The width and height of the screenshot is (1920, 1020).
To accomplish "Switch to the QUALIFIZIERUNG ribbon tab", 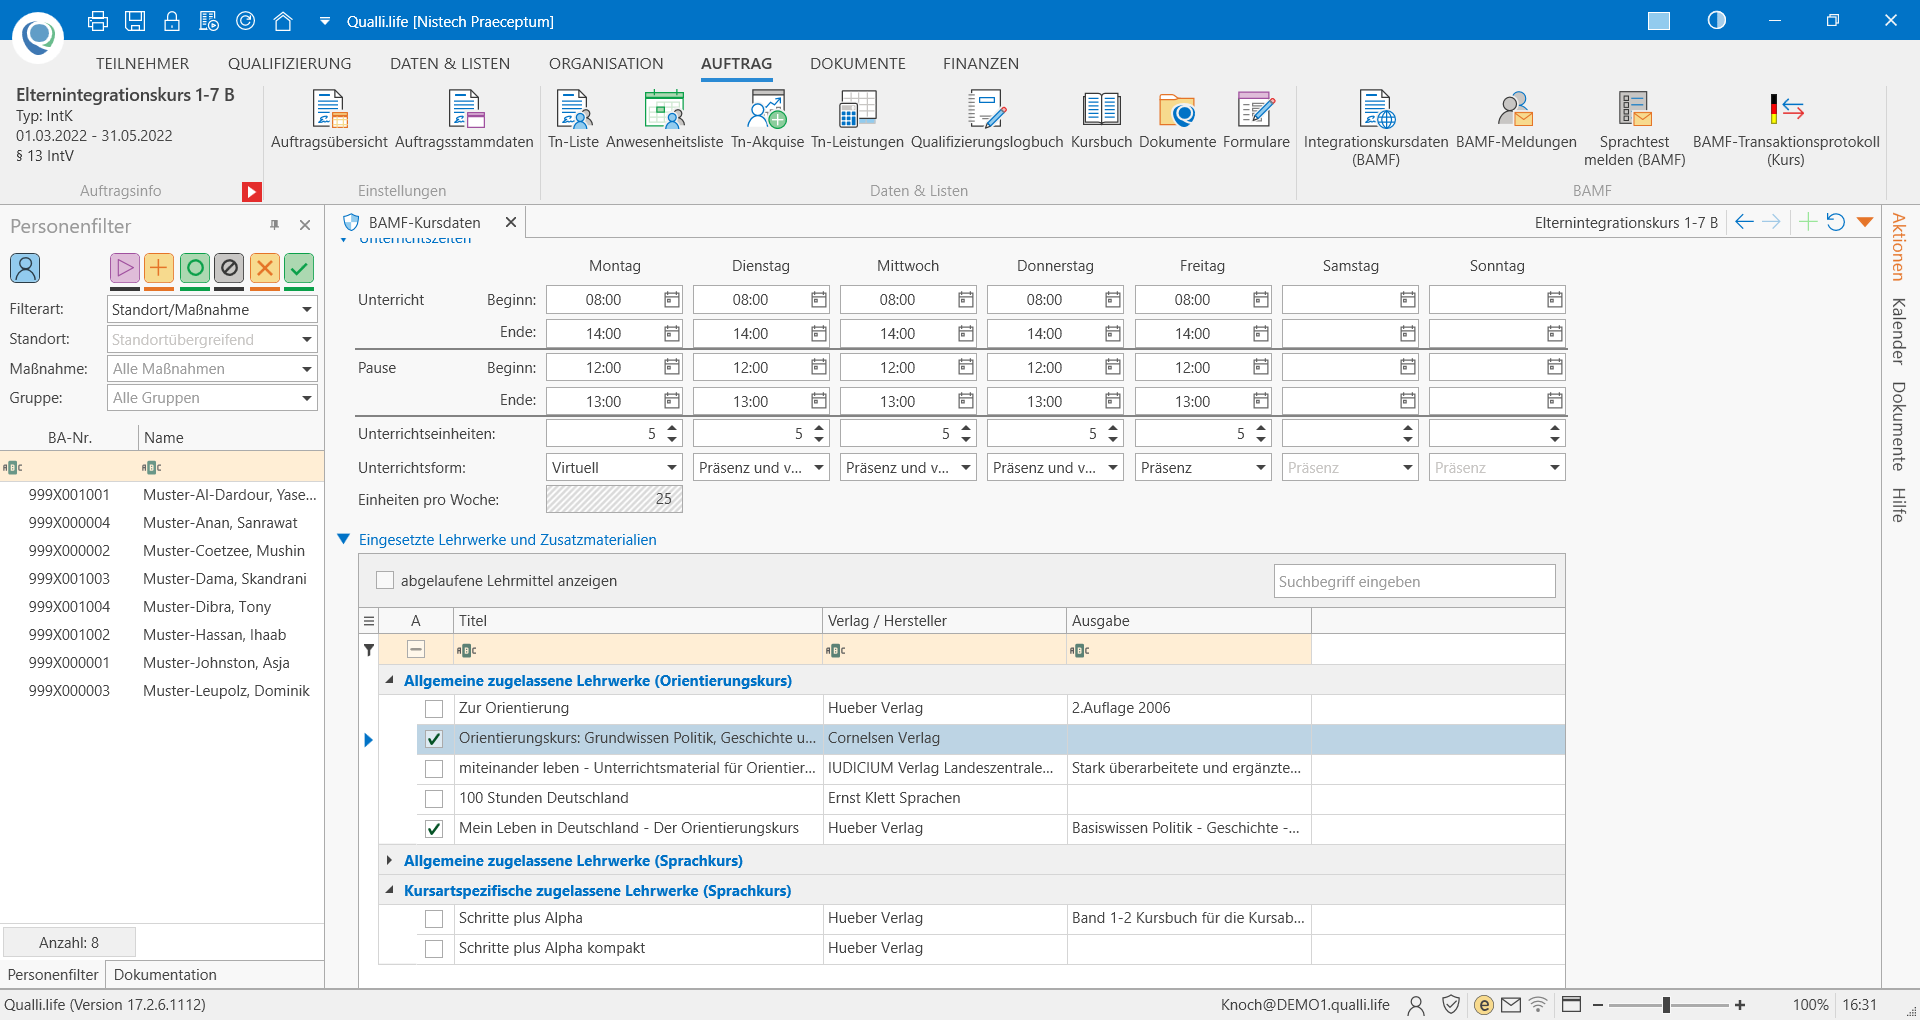I will [x=290, y=64].
